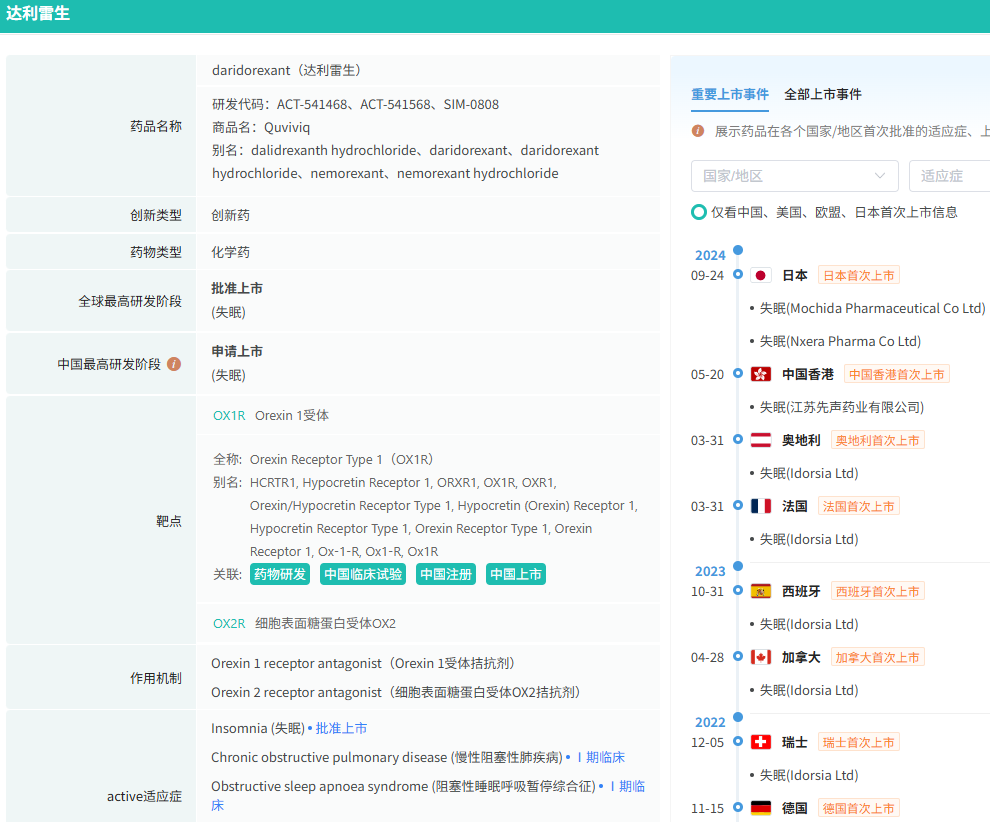Viewport: 990px width, 822px height.
Task: Click the Canada flag icon
Action: coord(761,657)
